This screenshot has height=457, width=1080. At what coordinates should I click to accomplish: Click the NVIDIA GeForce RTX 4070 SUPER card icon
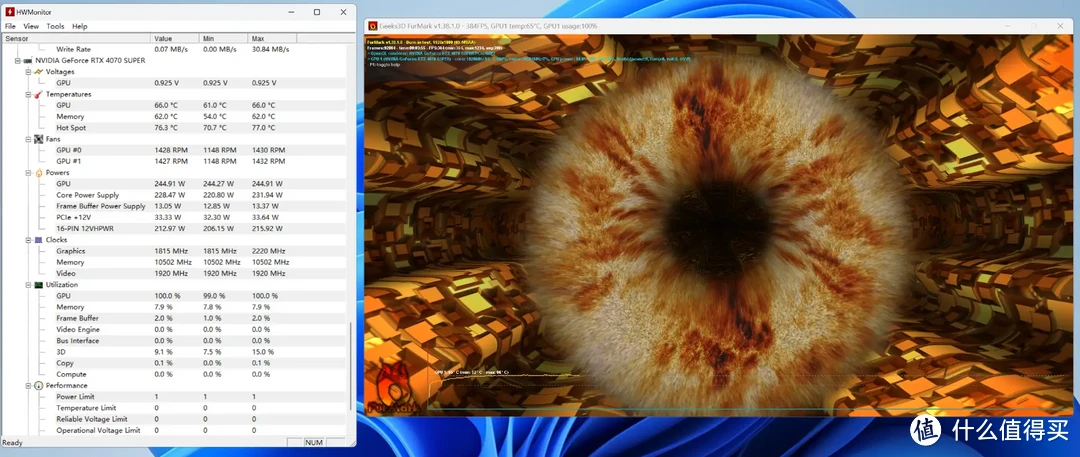point(28,61)
